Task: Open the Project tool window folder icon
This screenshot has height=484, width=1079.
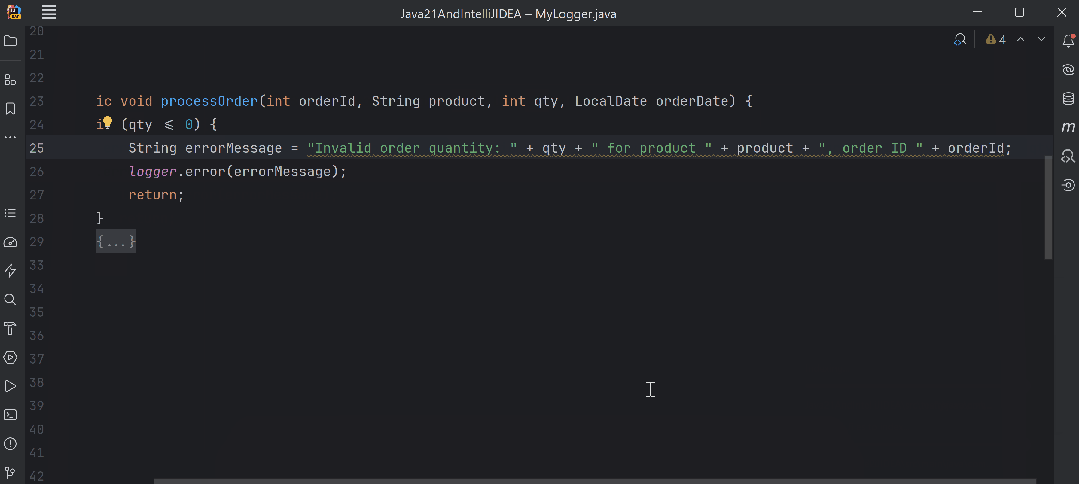Action: [x=10, y=41]
